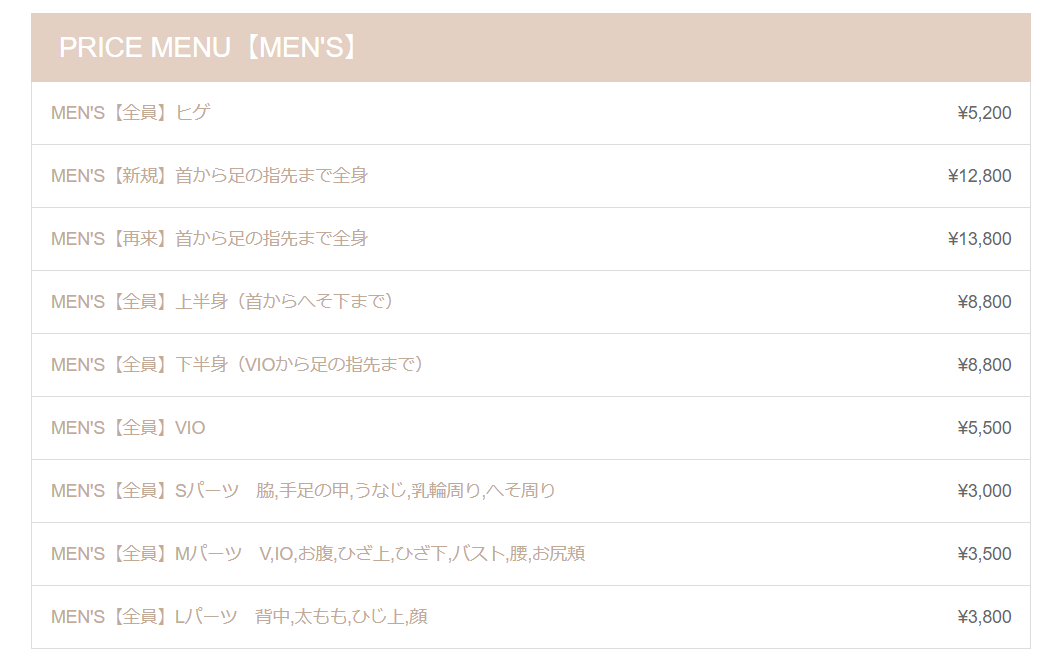Select the 上半身（首からへそ下まで） row

pyautogui.click(x=530, y=302)
